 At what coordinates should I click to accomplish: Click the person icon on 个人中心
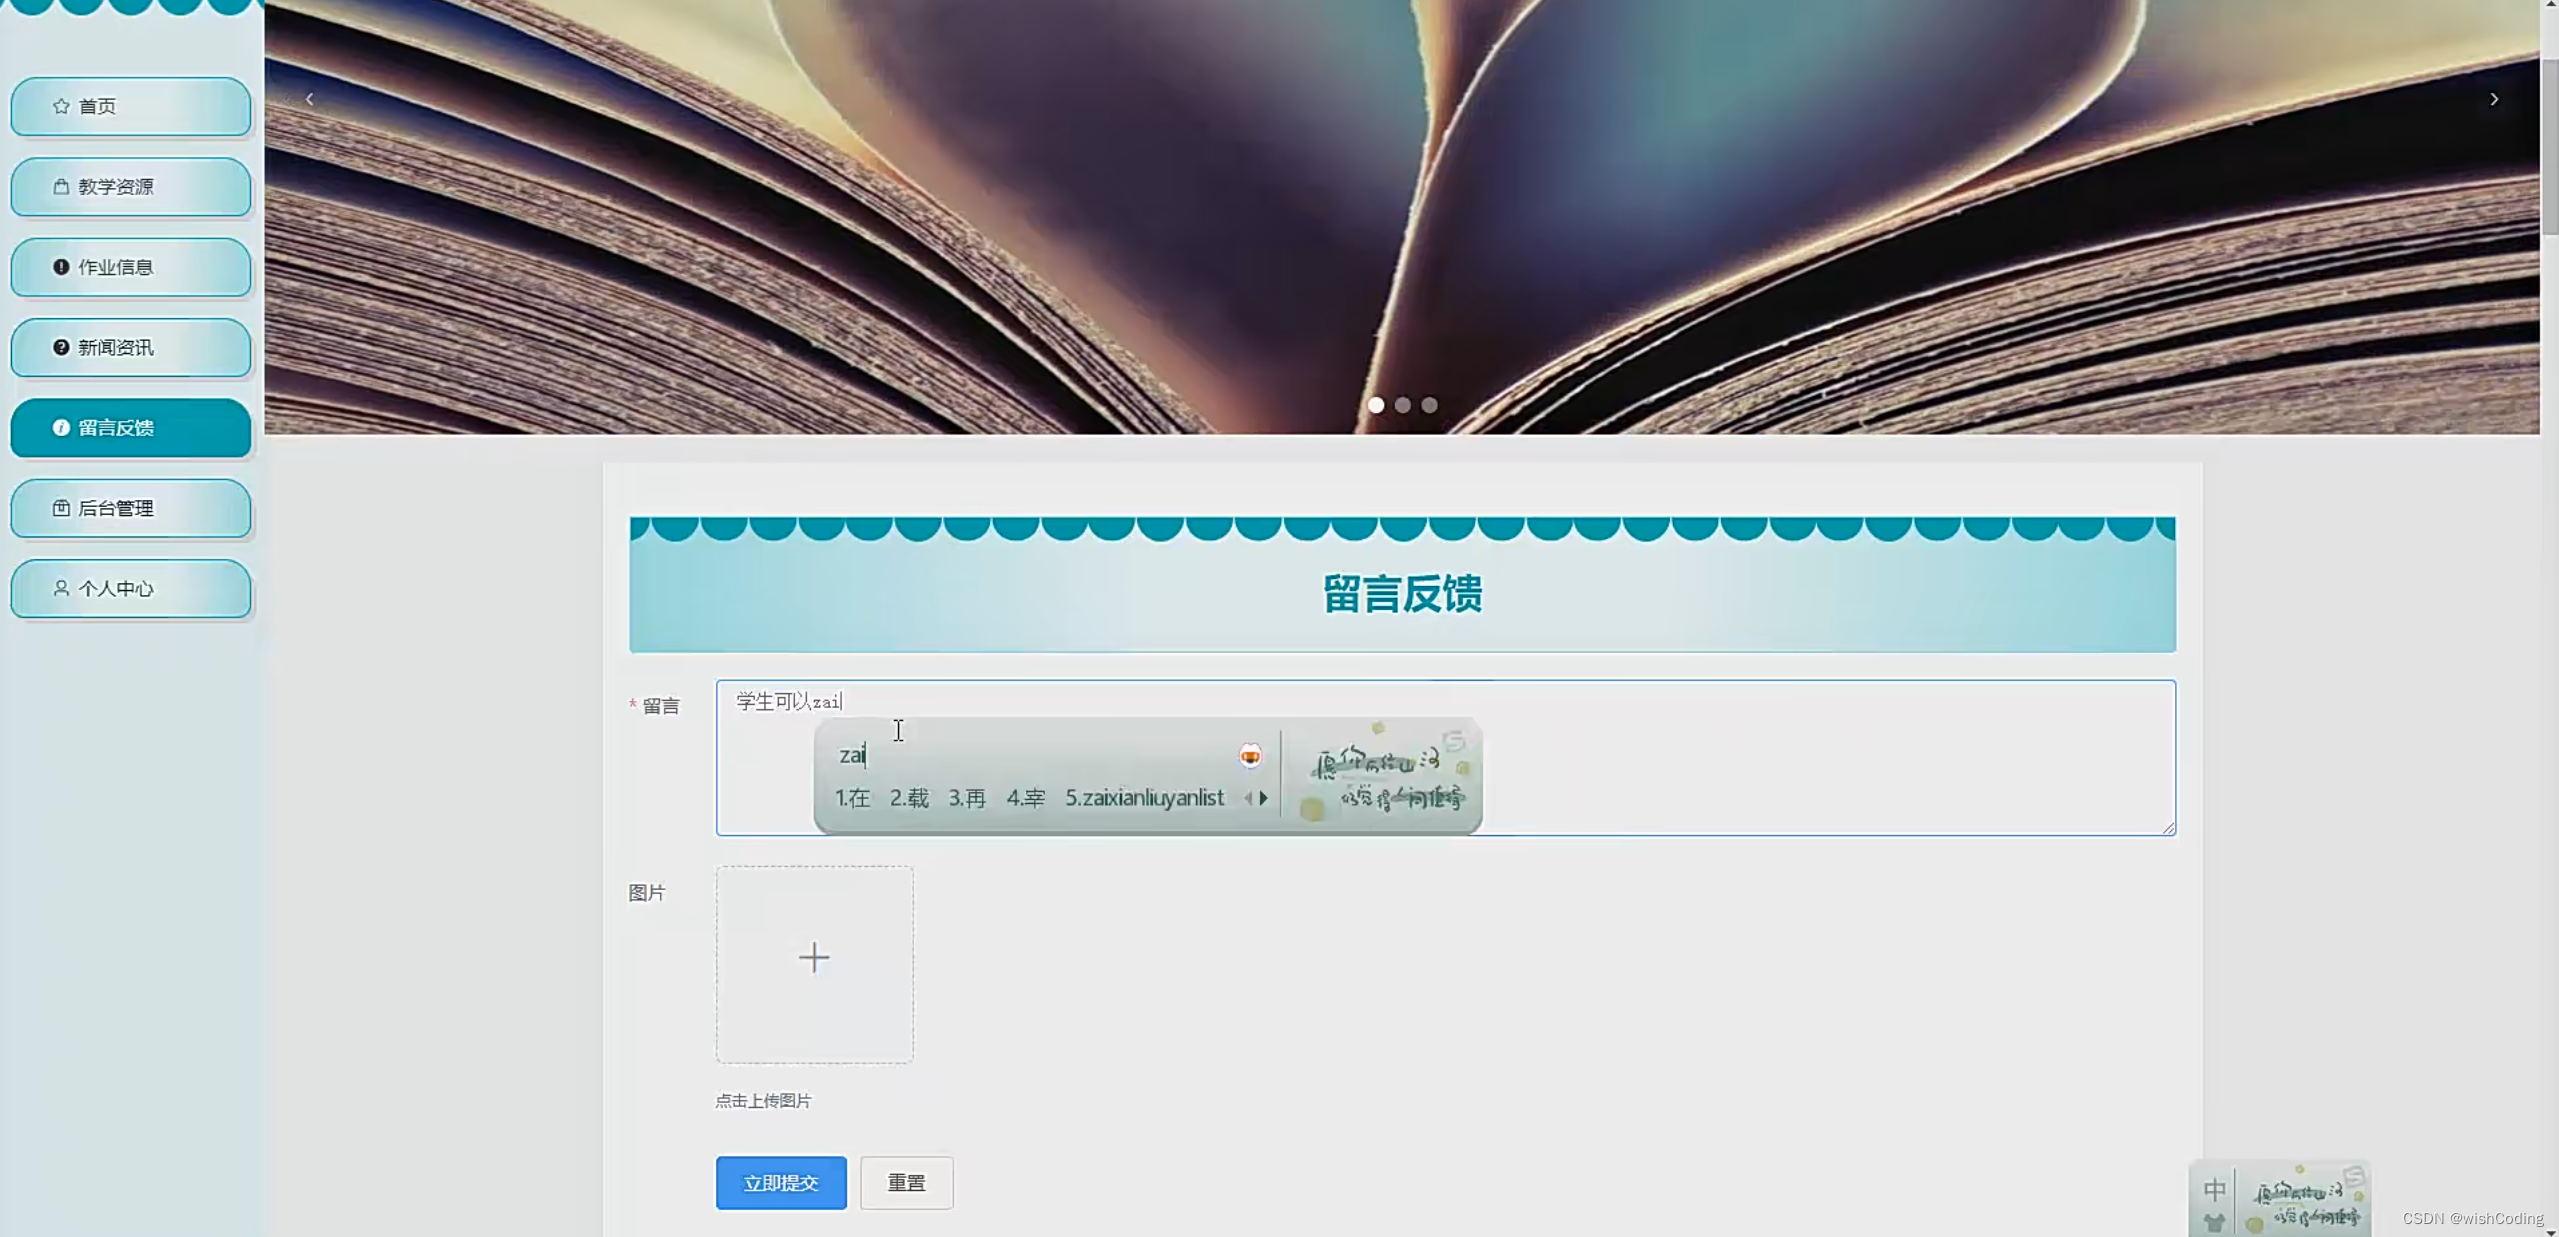pos(60,588)
